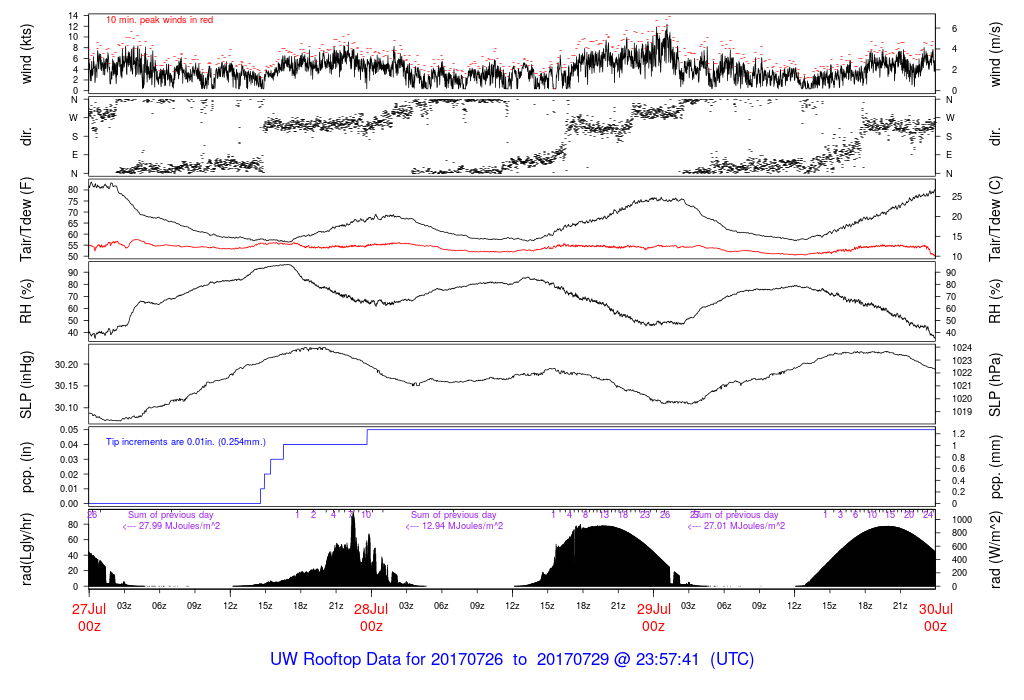Click the '12.94 MJoules/m^2' daily sum

462,526
